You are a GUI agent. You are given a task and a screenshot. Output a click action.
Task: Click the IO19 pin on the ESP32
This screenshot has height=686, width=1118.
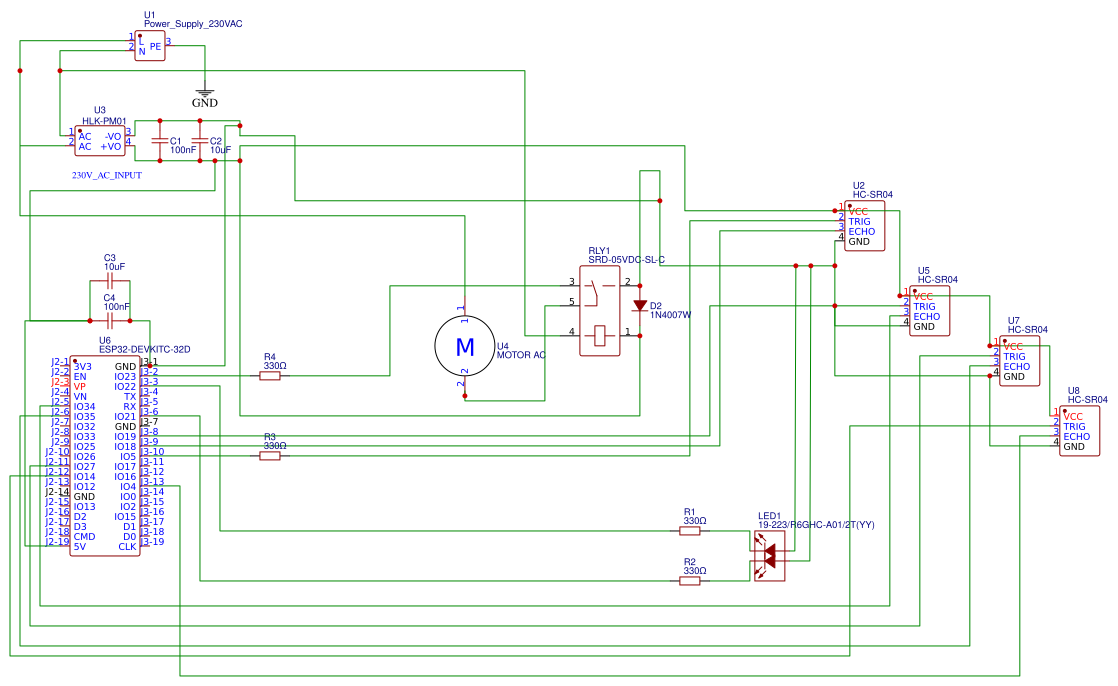tap(125, 436)
